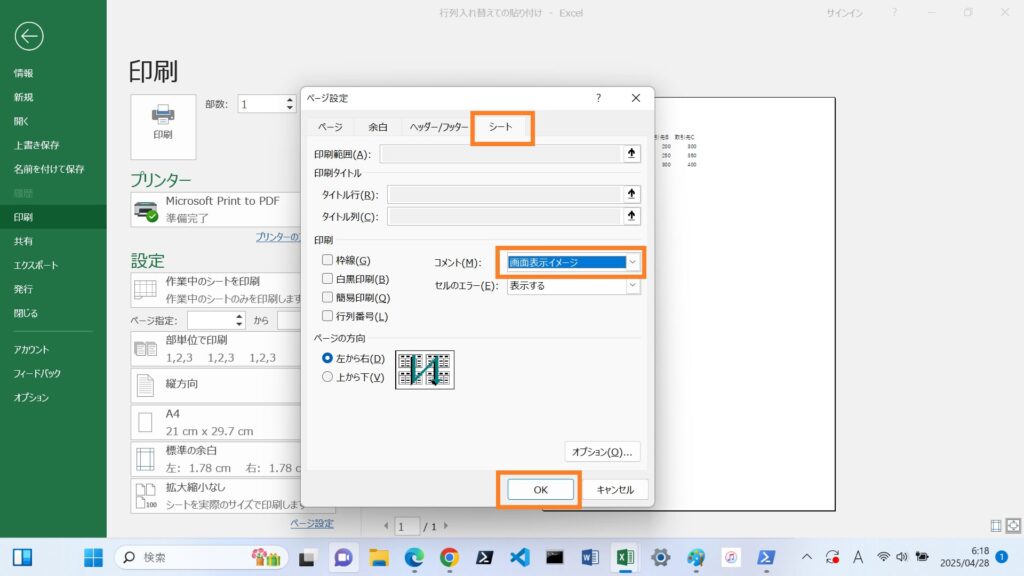1024x576 pixels.
Task: Select left-to-right (左から右) page order
Action: [327, 358]
